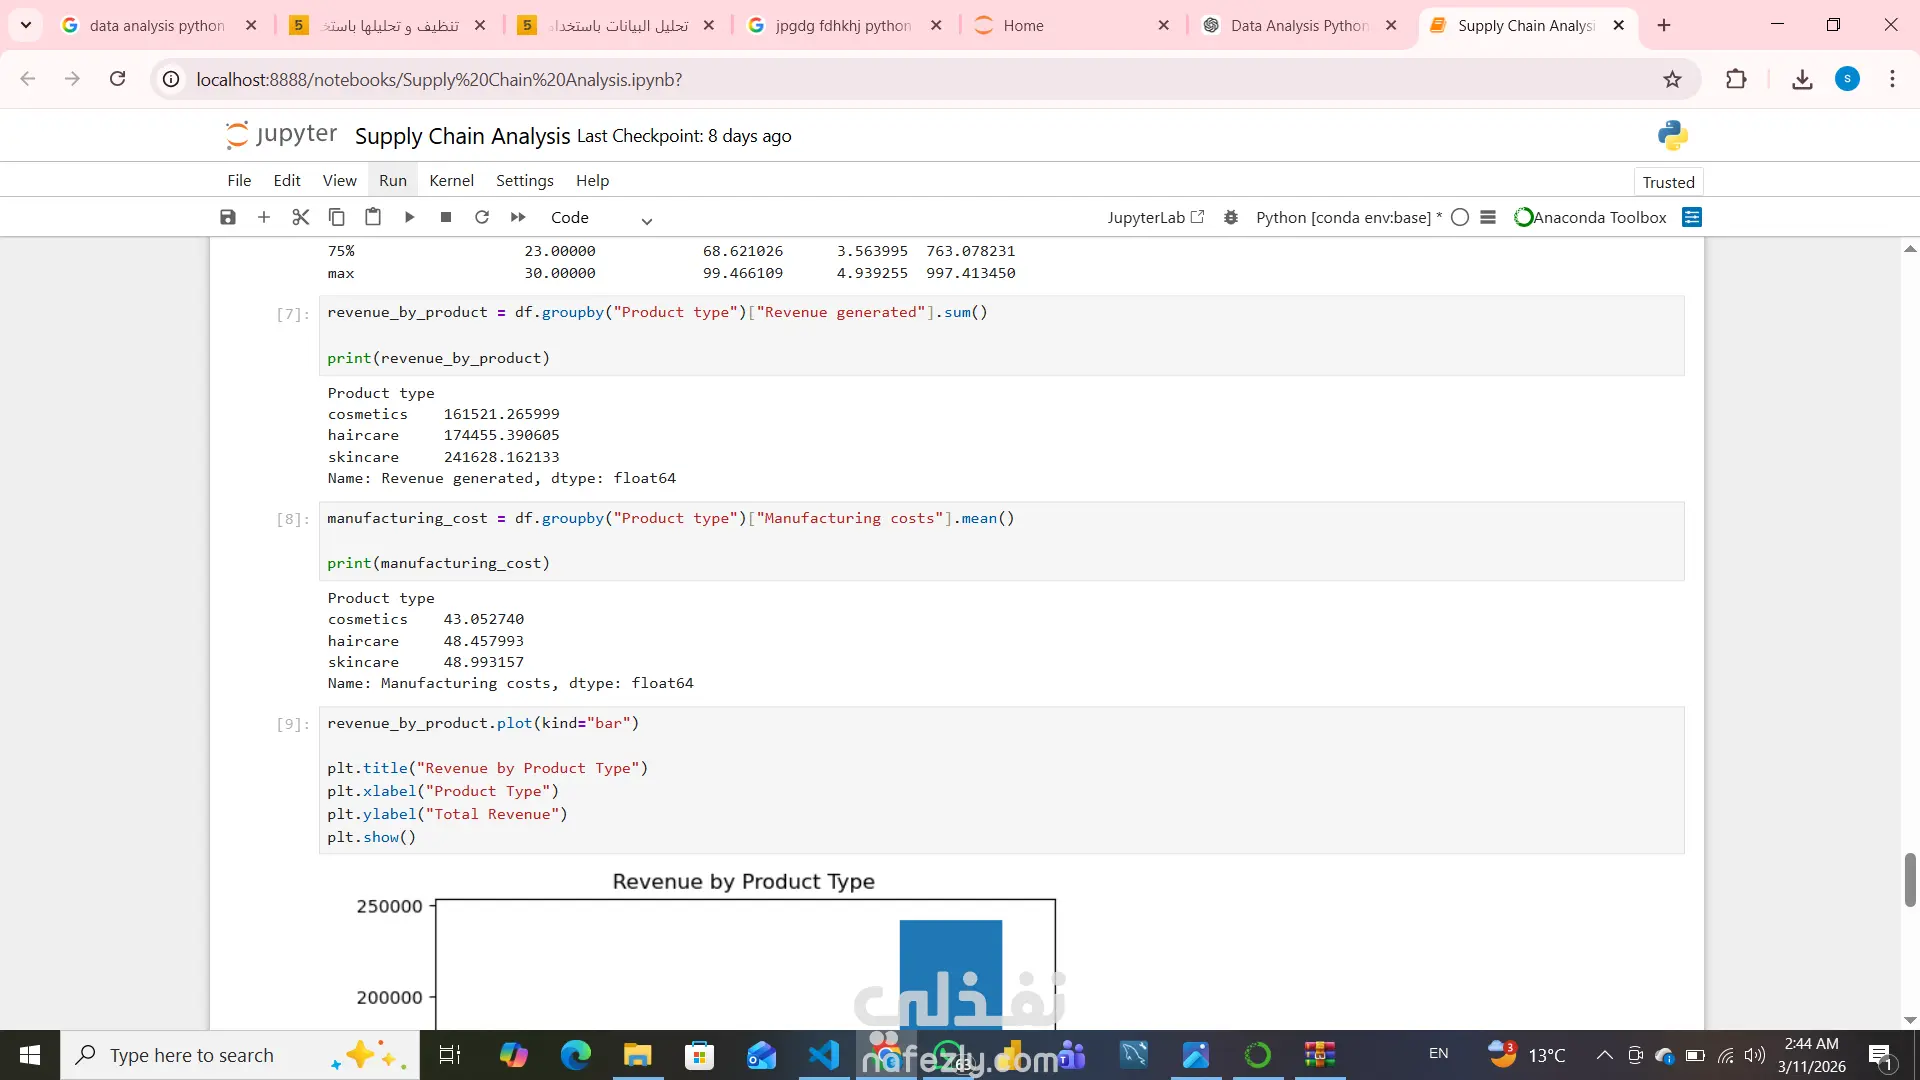Open File Explorer from the taskbar
Image resolution: width=1920 pixels, height=1080 pixels.
[x=638, y=1055]
